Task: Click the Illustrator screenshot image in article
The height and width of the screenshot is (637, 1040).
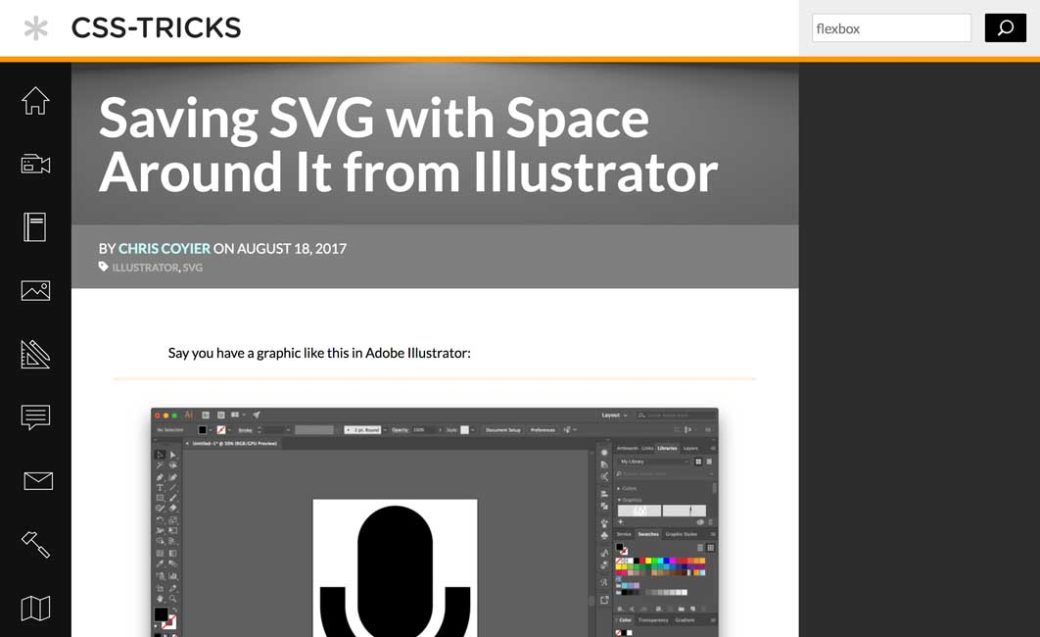Action: [x=434, y=520]
